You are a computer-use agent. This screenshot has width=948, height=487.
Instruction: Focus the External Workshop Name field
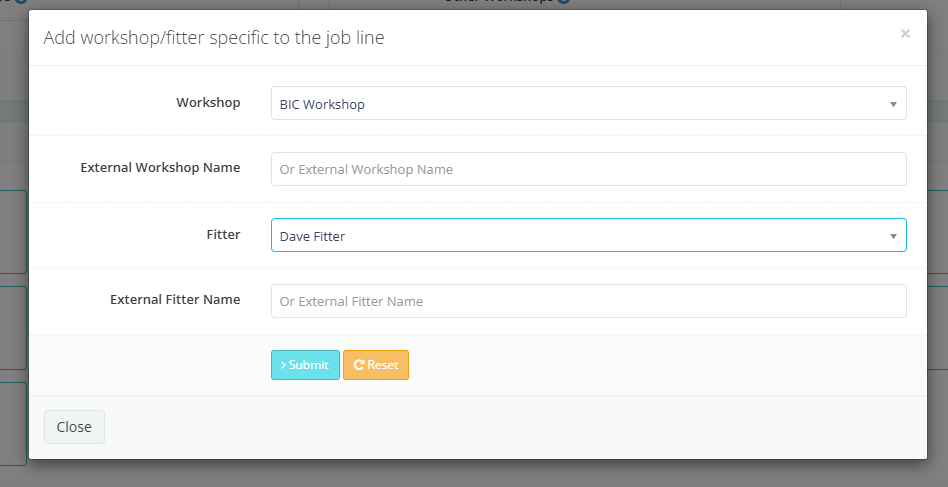[588, 169]
